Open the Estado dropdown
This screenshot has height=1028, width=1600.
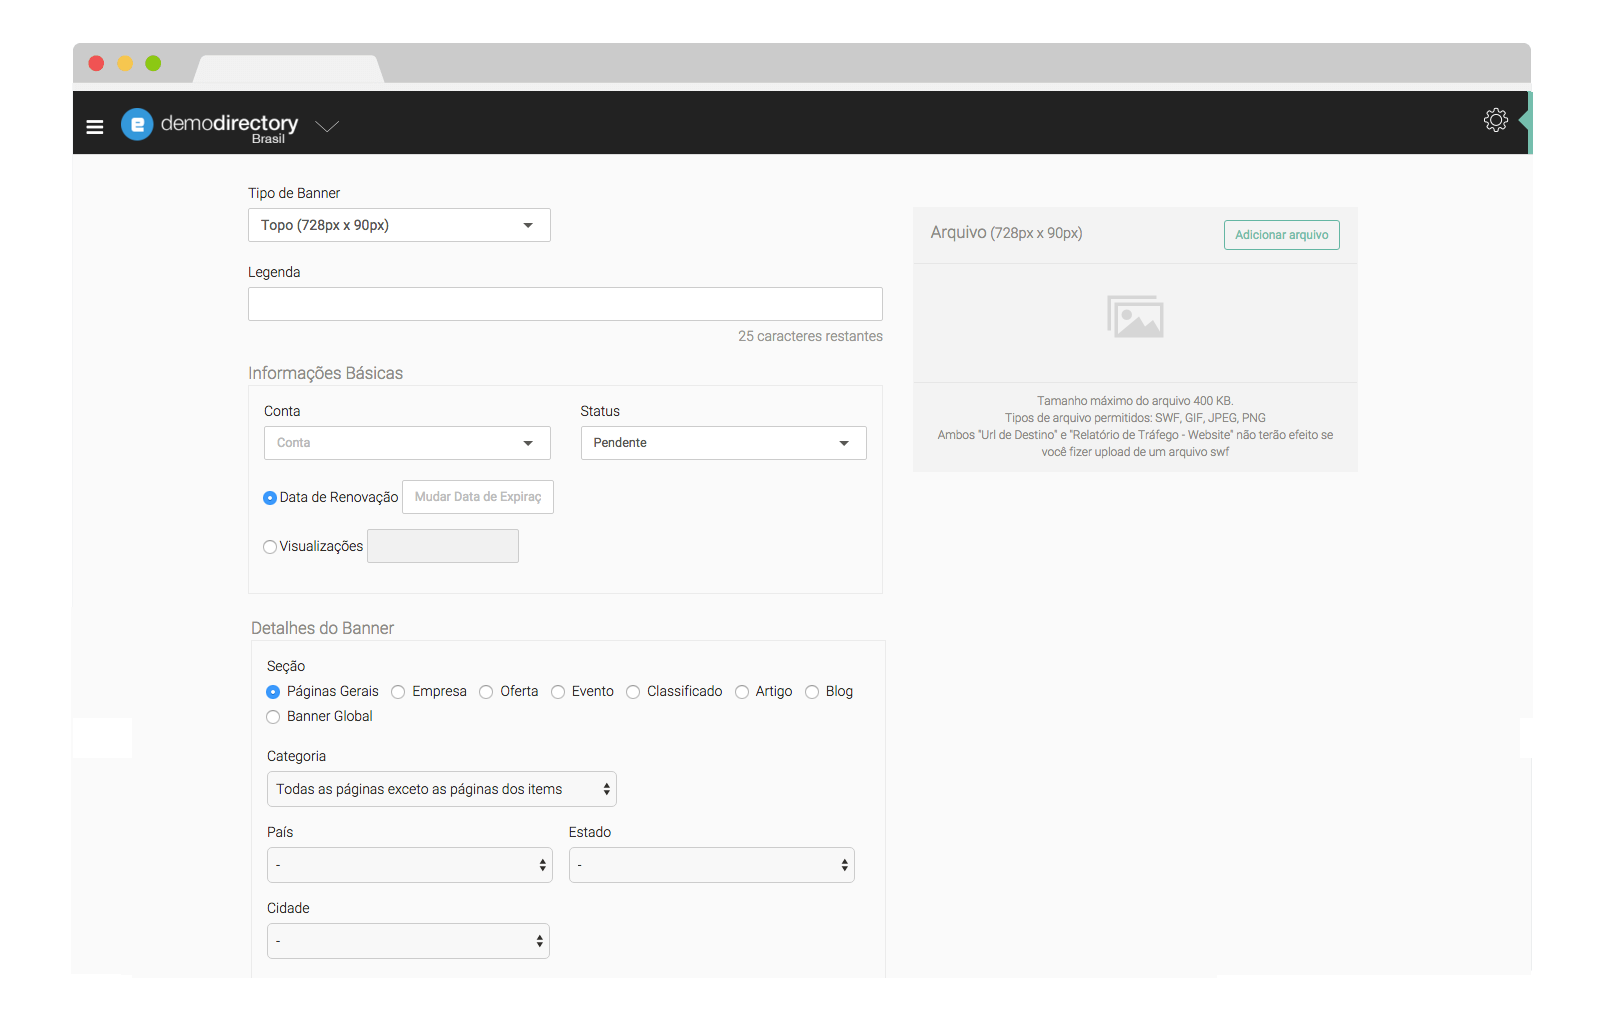click(x=712, y=865)
